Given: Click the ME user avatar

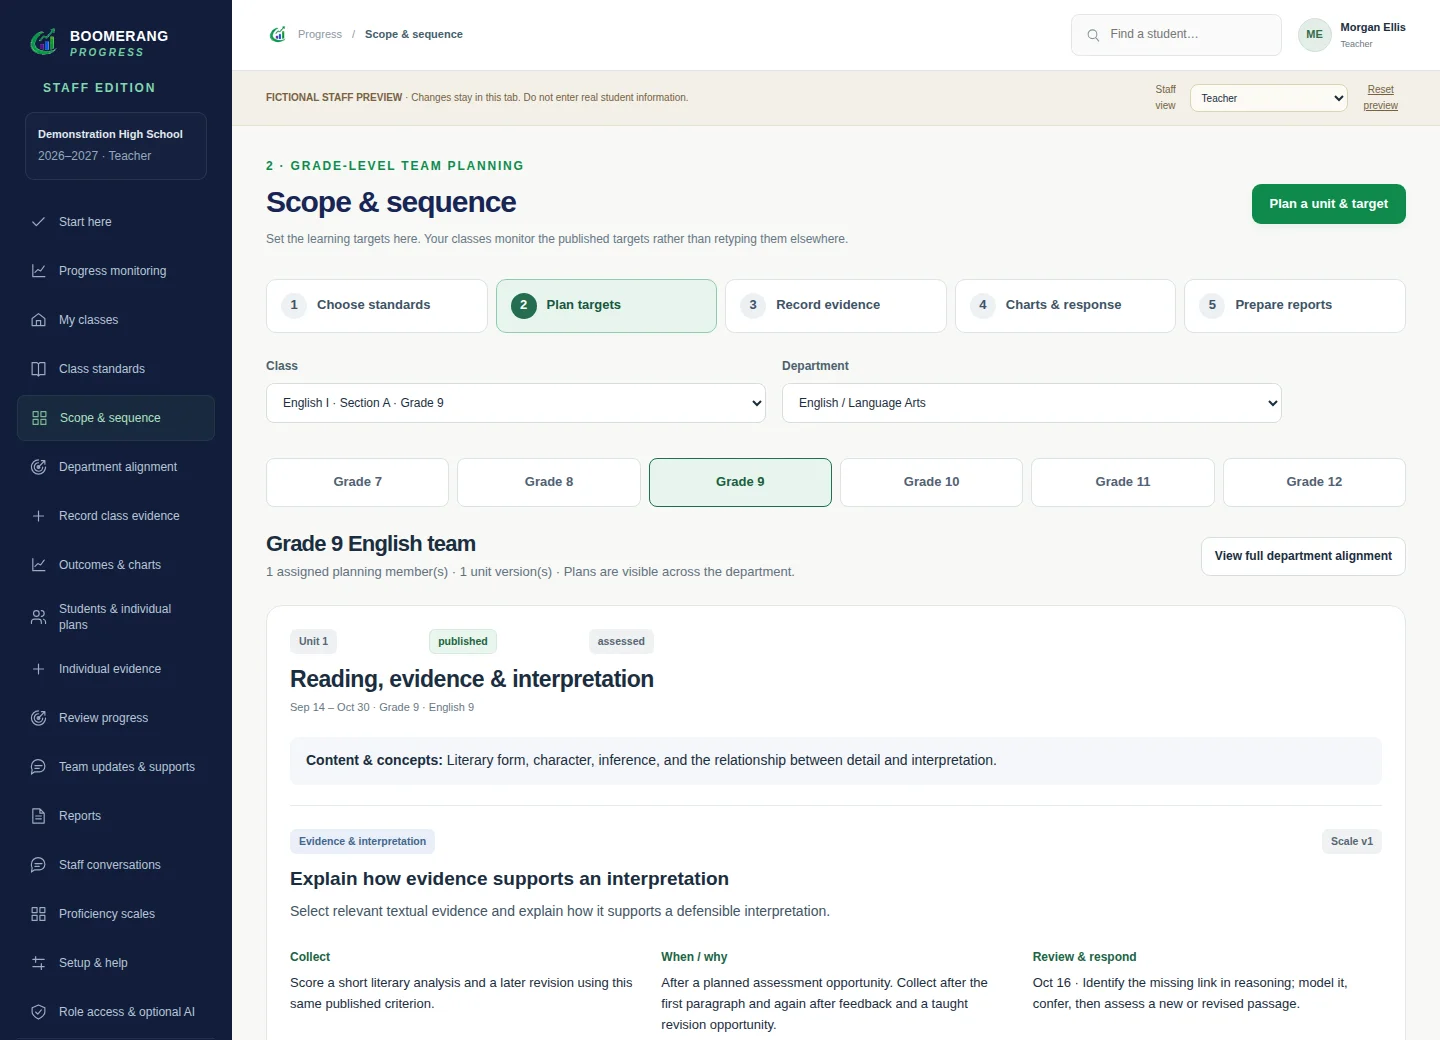Looking at the screenshot, I should coord(1314,35).
